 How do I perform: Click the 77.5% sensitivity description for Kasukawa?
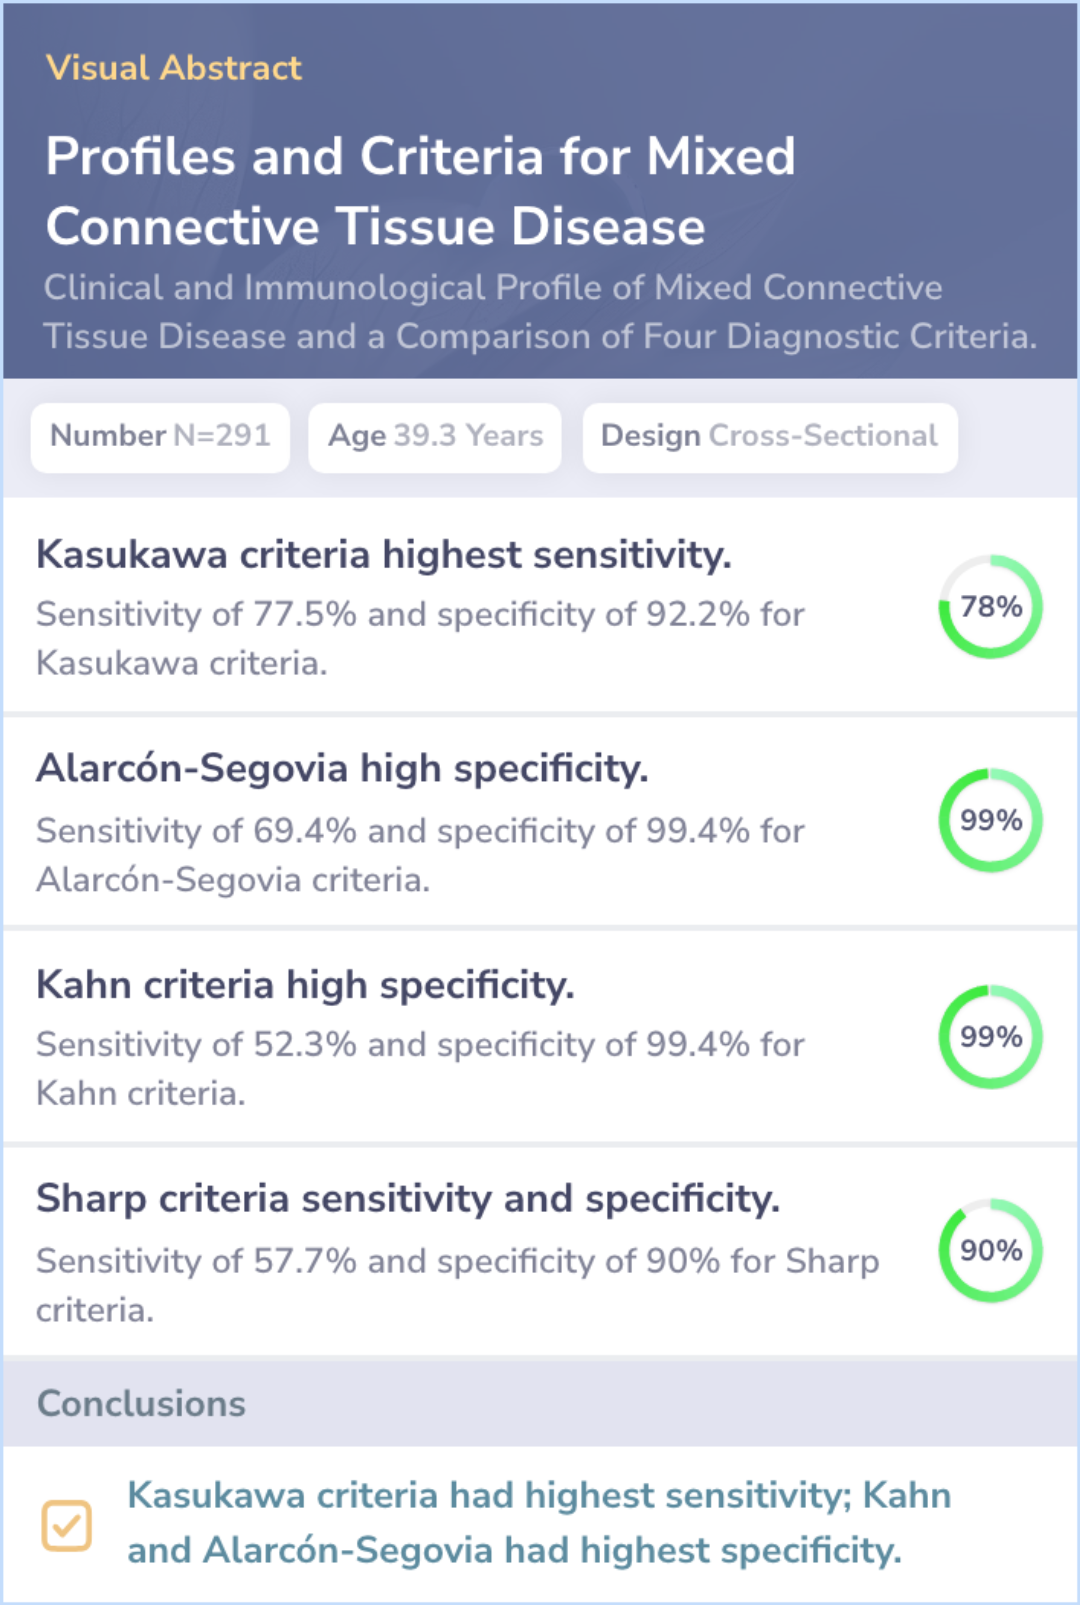click(420, 638)
